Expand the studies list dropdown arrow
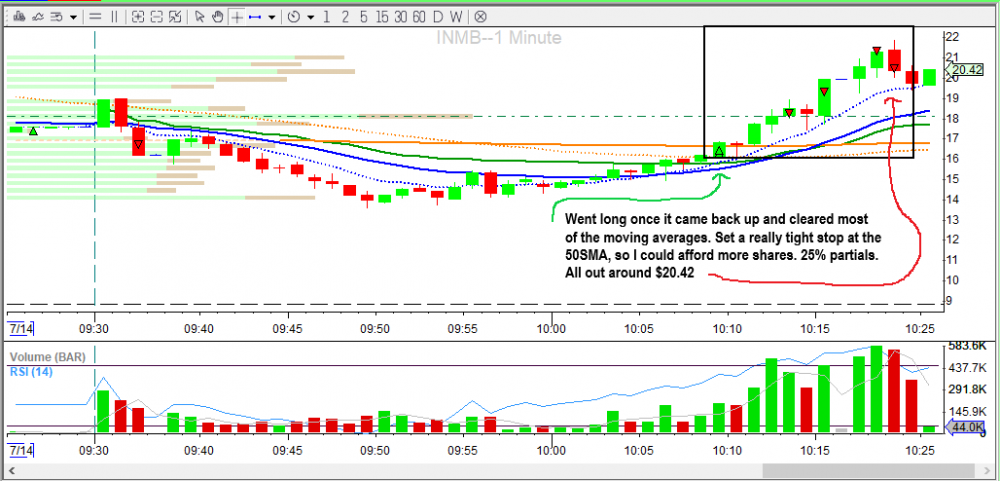This screenshot has height=481, width=1000. (73, 17)
